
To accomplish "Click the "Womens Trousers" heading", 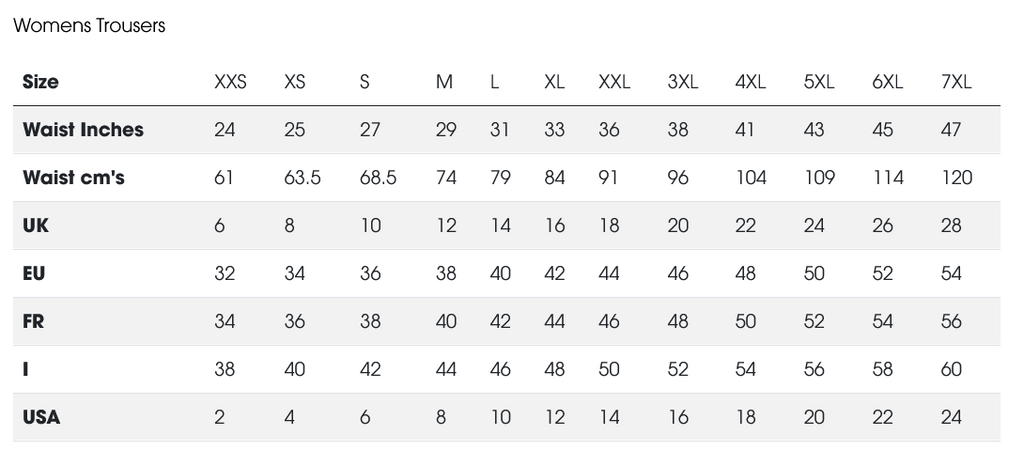I will coord(89,27).
